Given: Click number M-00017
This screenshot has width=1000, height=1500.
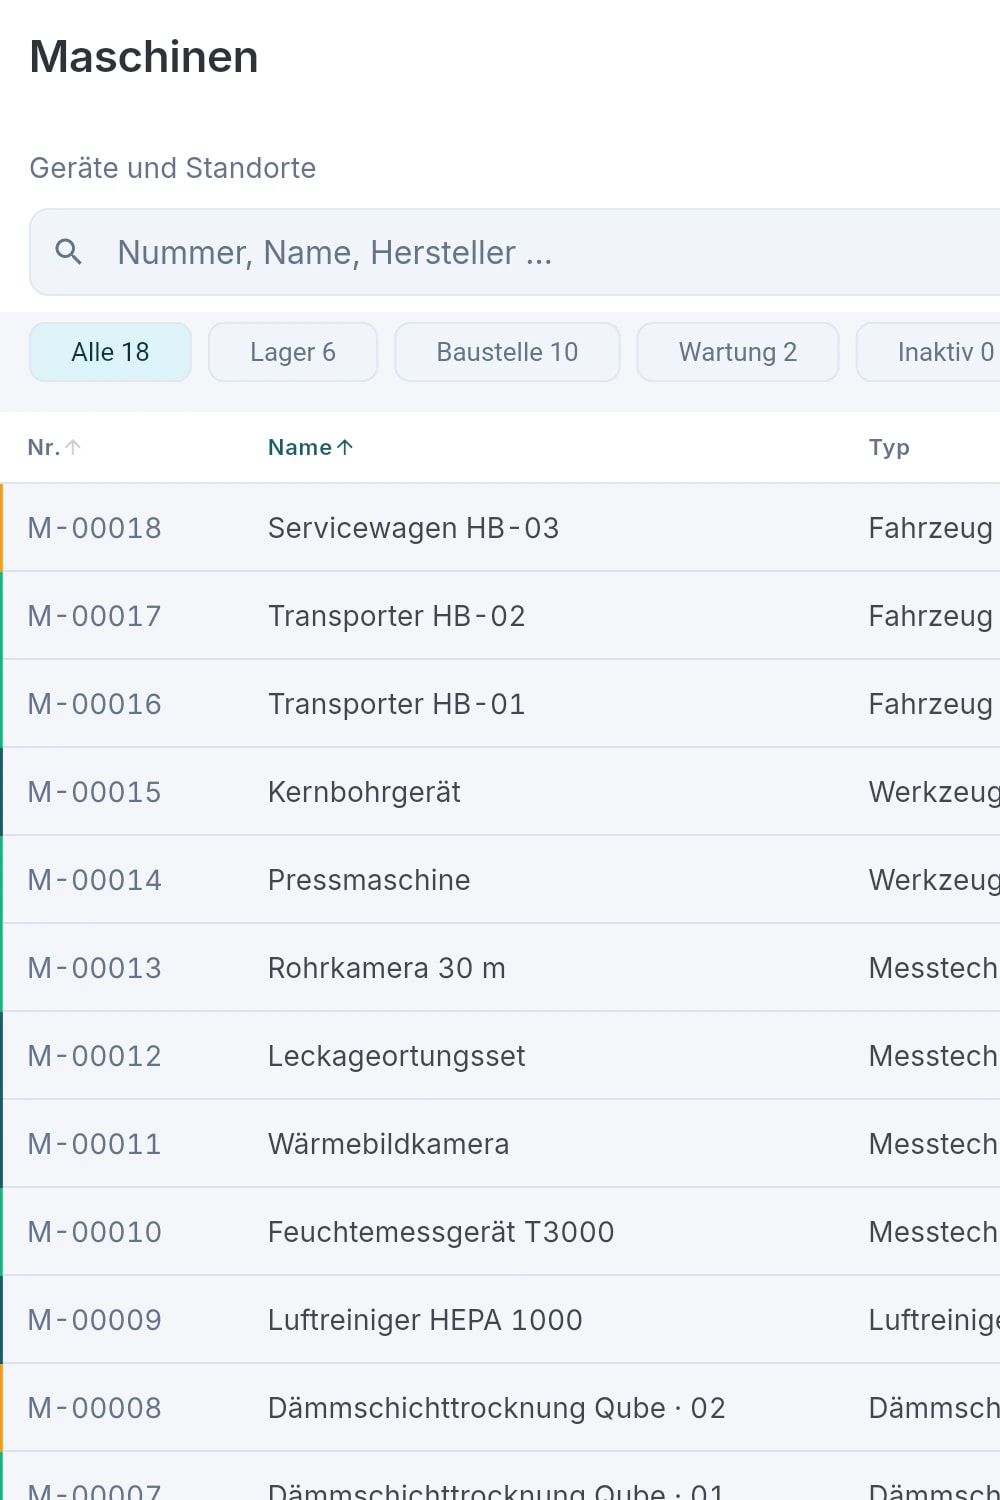Looking at the screenshot, I should [x=95, y=616].
